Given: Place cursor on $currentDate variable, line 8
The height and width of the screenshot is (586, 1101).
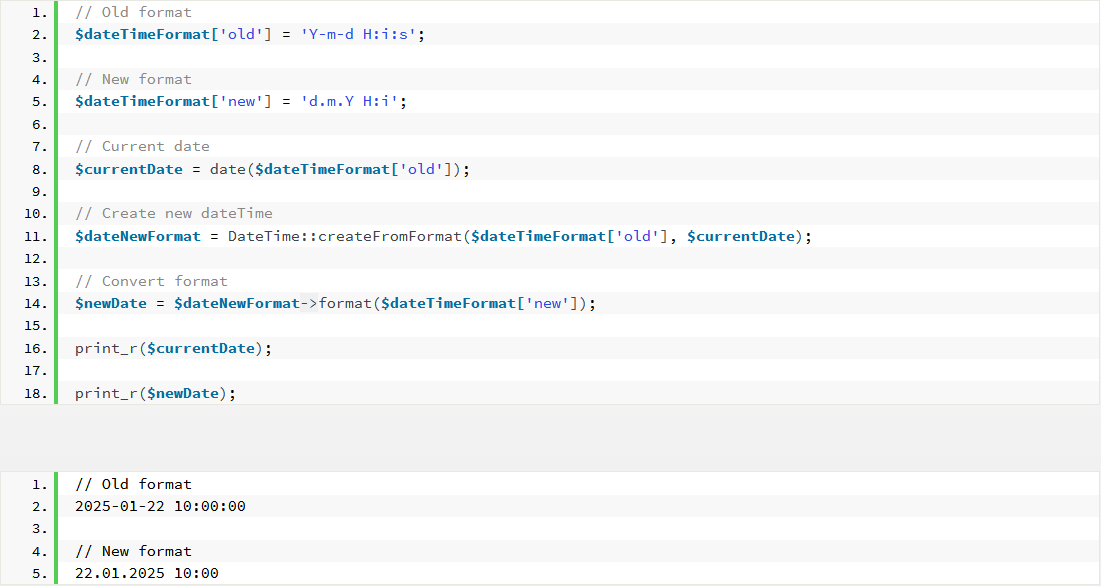Looking at the screenshot, I should tap(128, 169).
